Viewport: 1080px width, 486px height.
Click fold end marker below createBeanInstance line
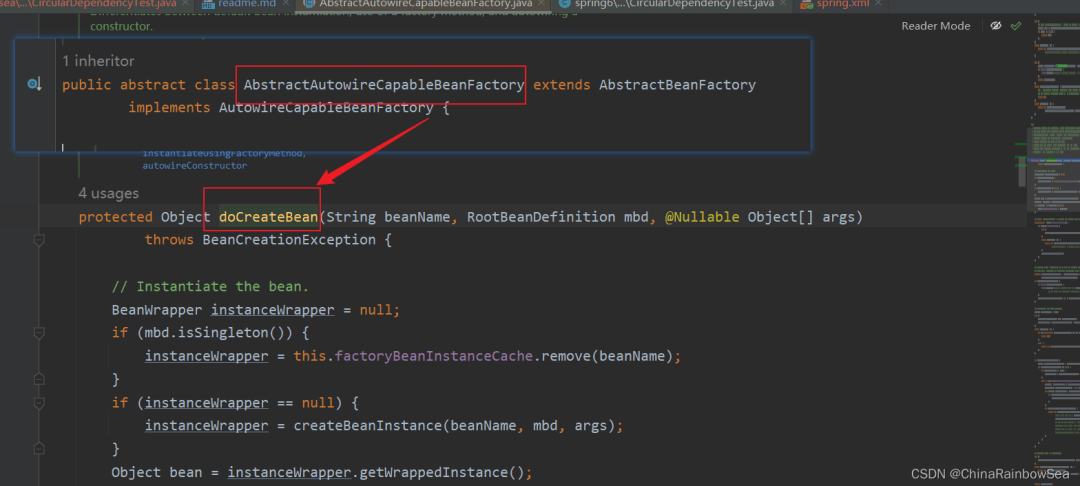tap(39, 449)
